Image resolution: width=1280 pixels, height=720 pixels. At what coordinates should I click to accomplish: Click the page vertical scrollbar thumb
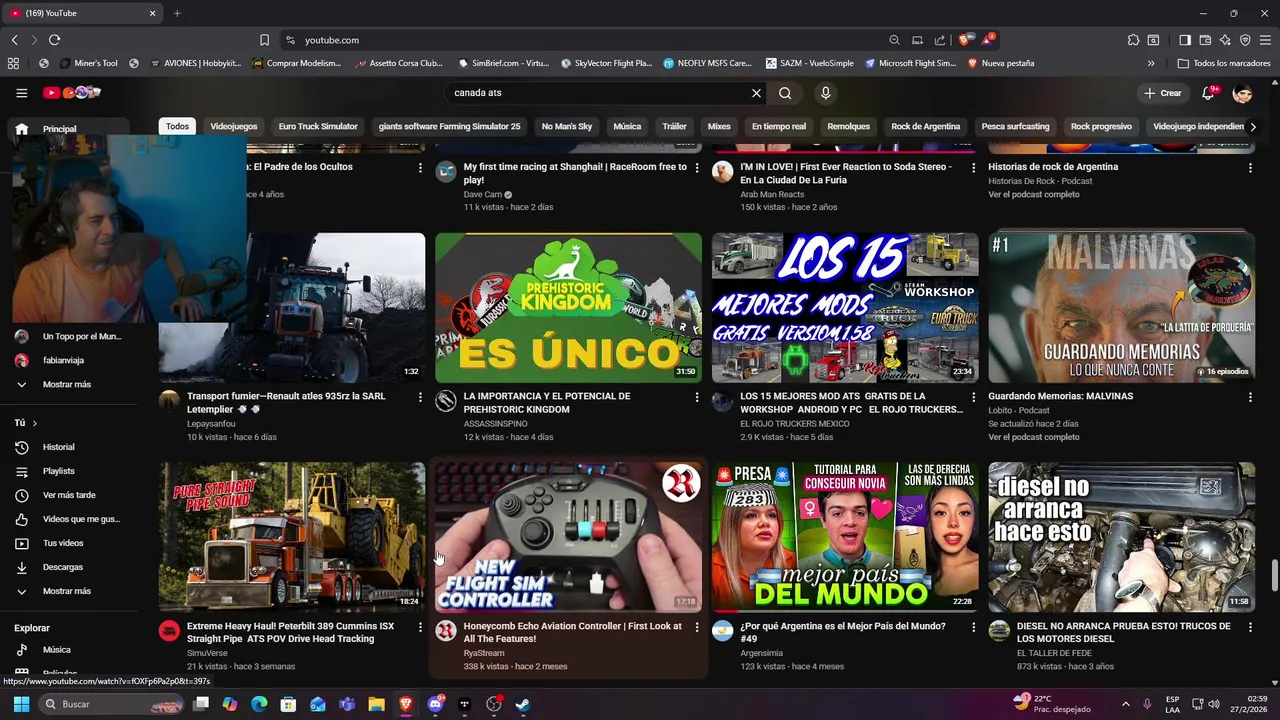(x=1274, y=576)
